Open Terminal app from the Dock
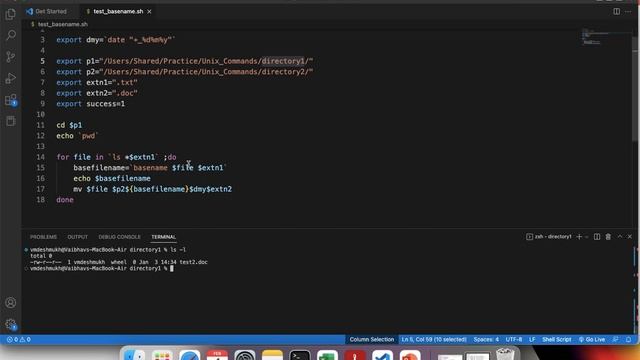 pos(300,356)
